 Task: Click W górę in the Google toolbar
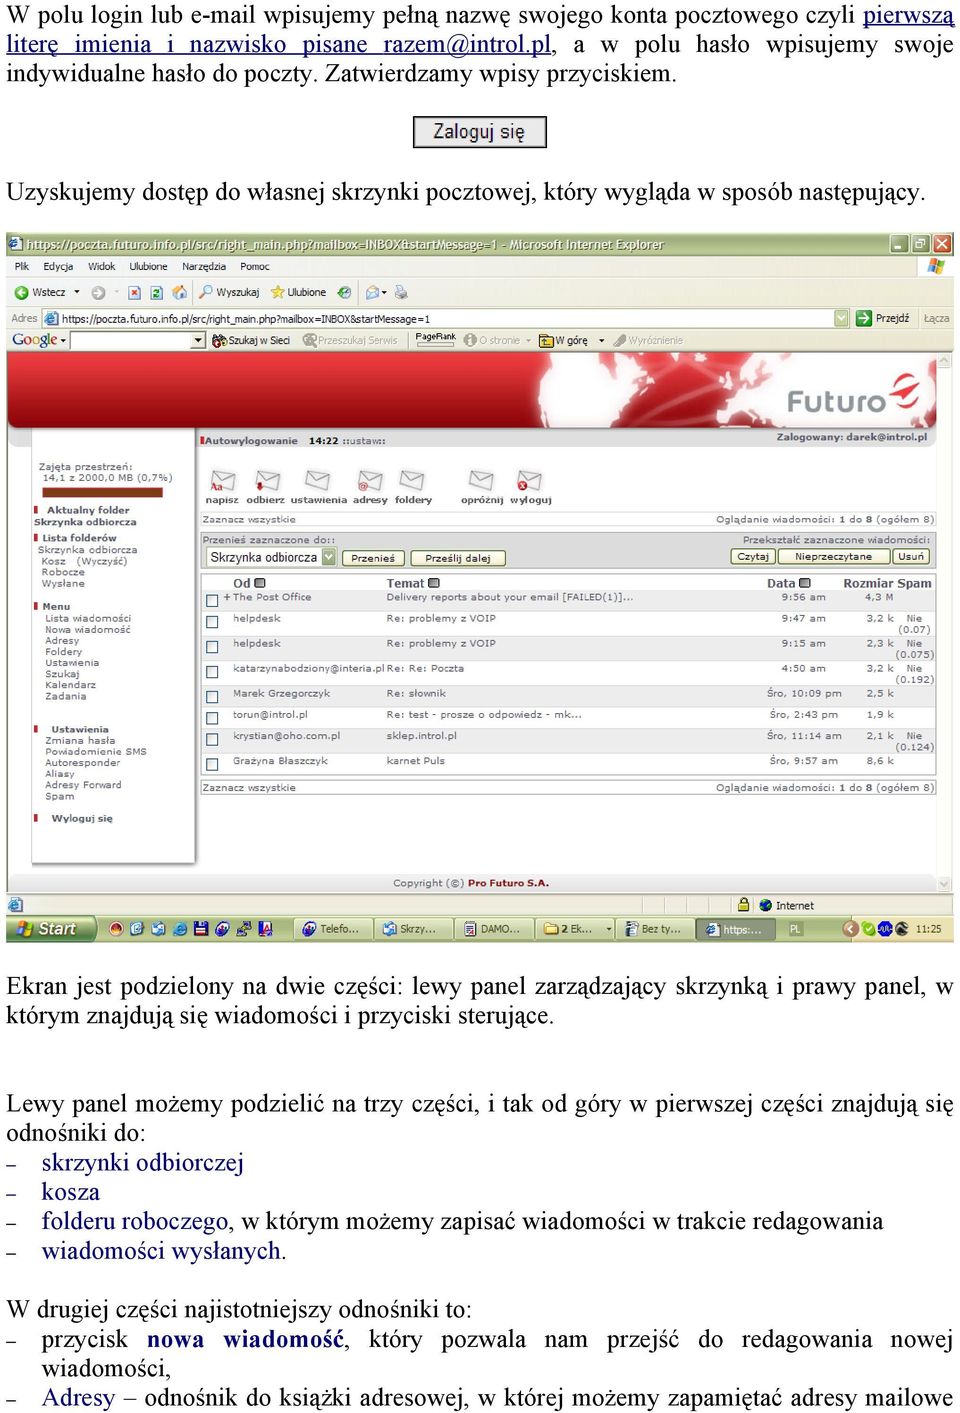565,340
